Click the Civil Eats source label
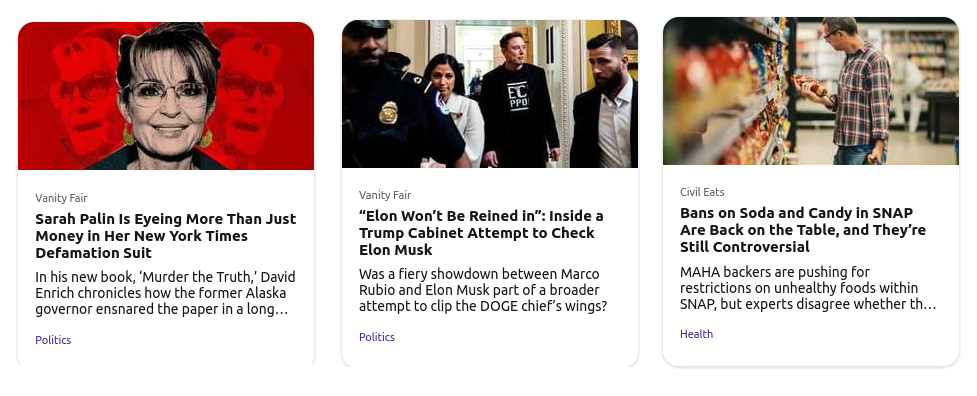Viewport: 977px width, 396px height. coord(702,192)
